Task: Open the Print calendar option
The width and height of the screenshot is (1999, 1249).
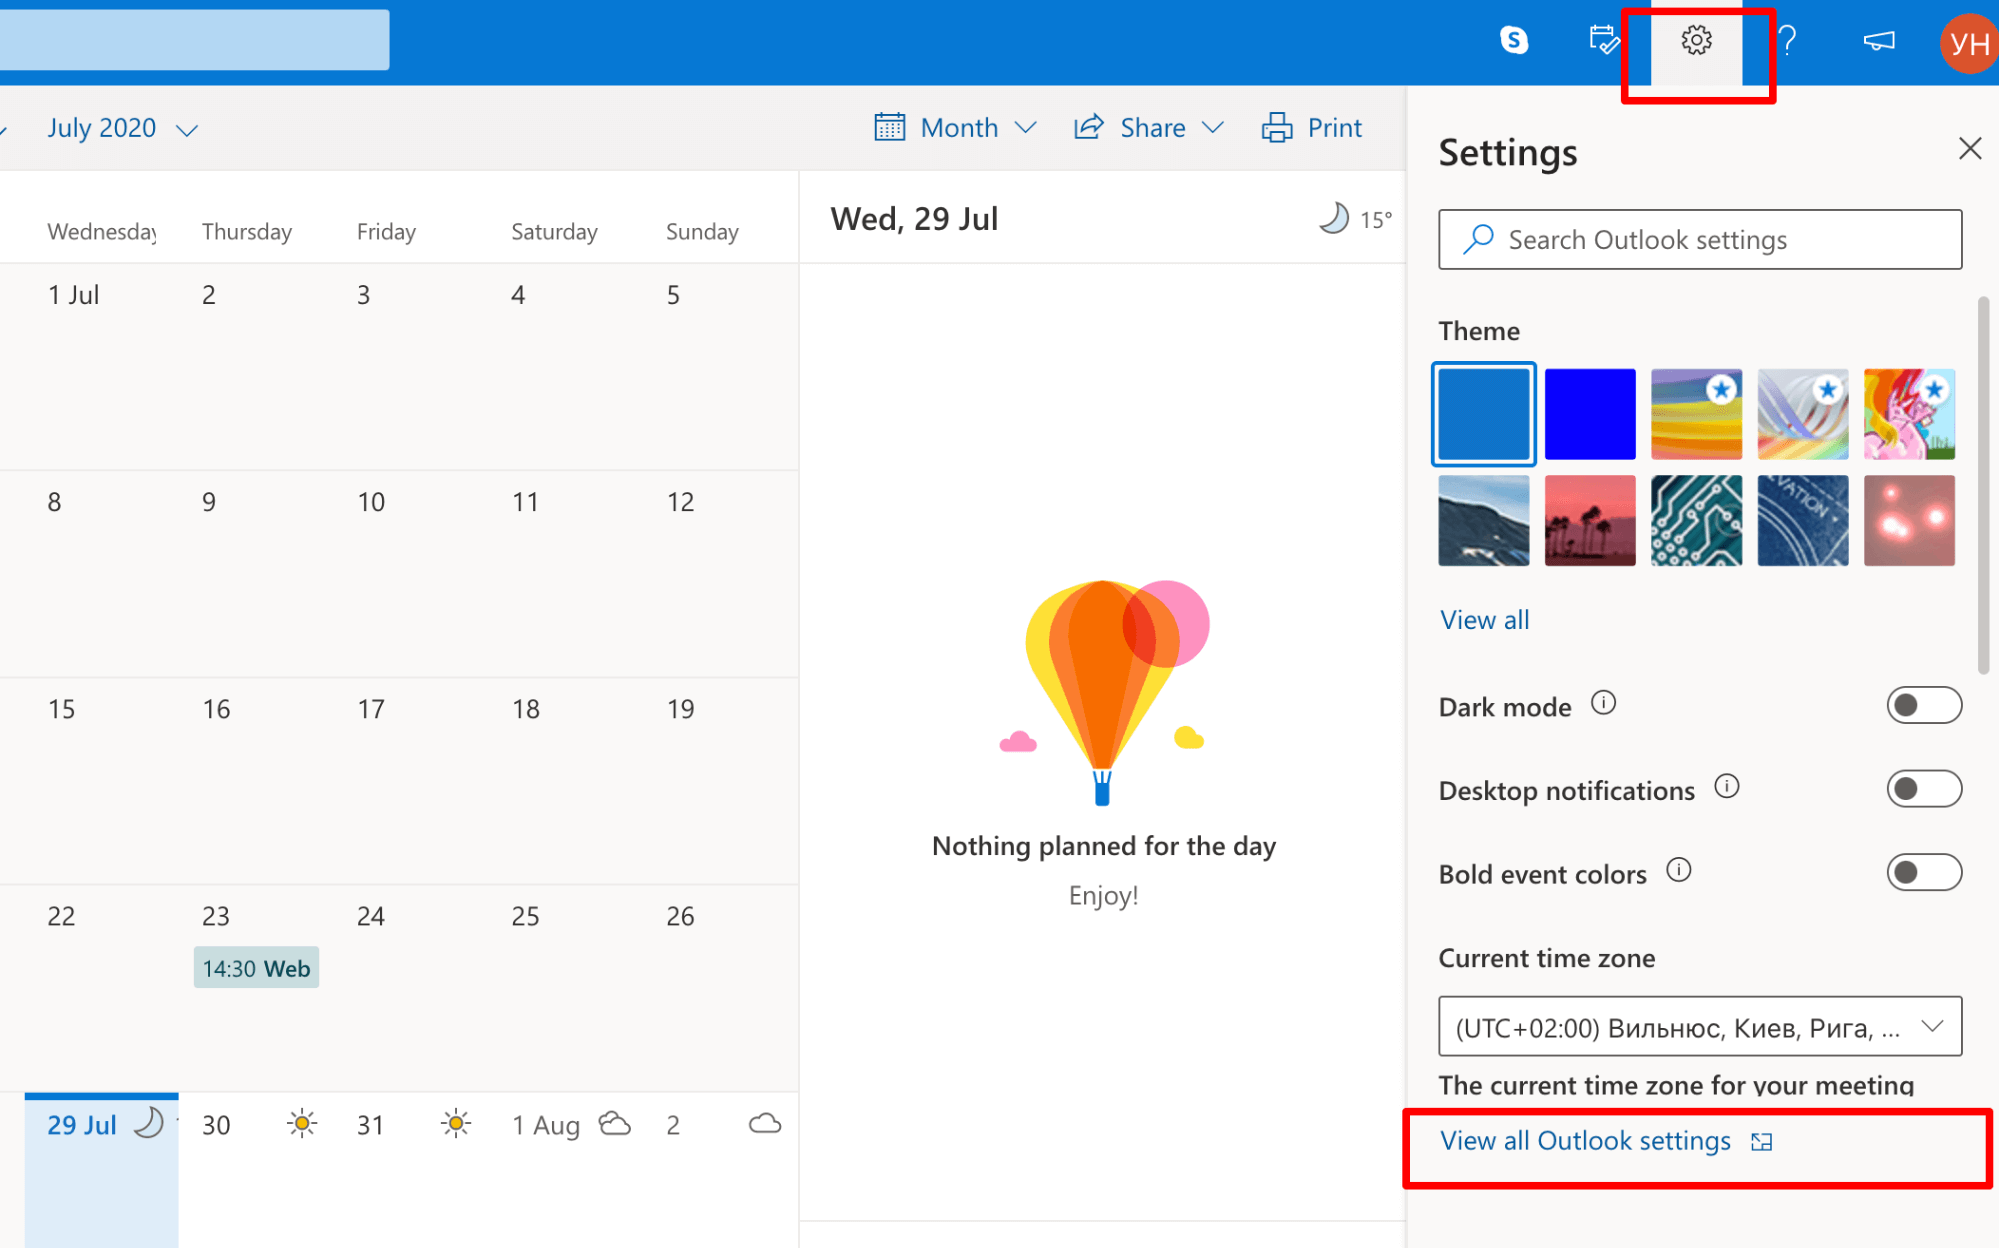Action: click(x=1311, y=127)
